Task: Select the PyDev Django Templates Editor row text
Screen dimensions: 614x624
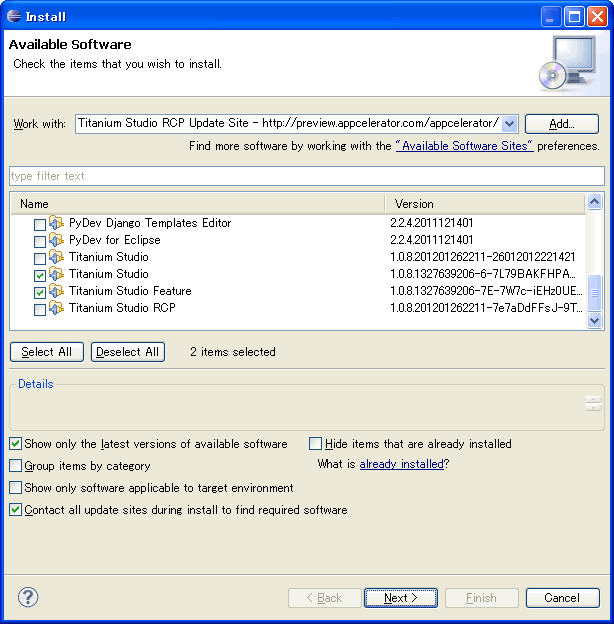Action: tap(150, 223)
